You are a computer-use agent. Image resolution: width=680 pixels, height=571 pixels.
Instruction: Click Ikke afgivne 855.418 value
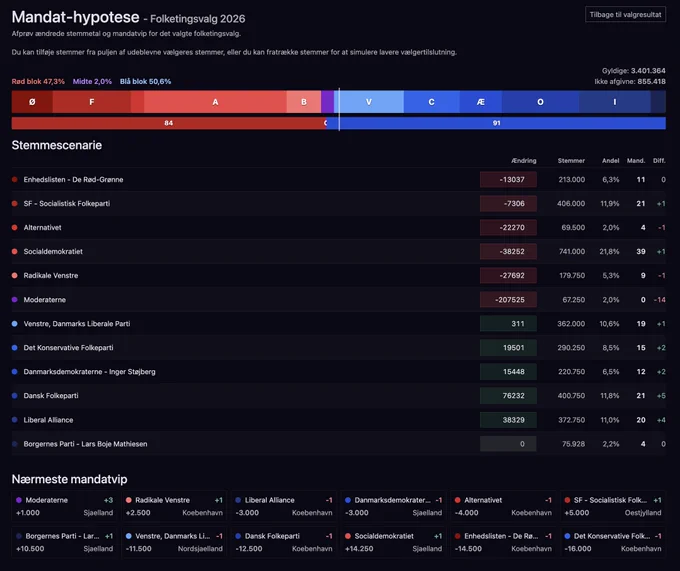coord(630,82)
